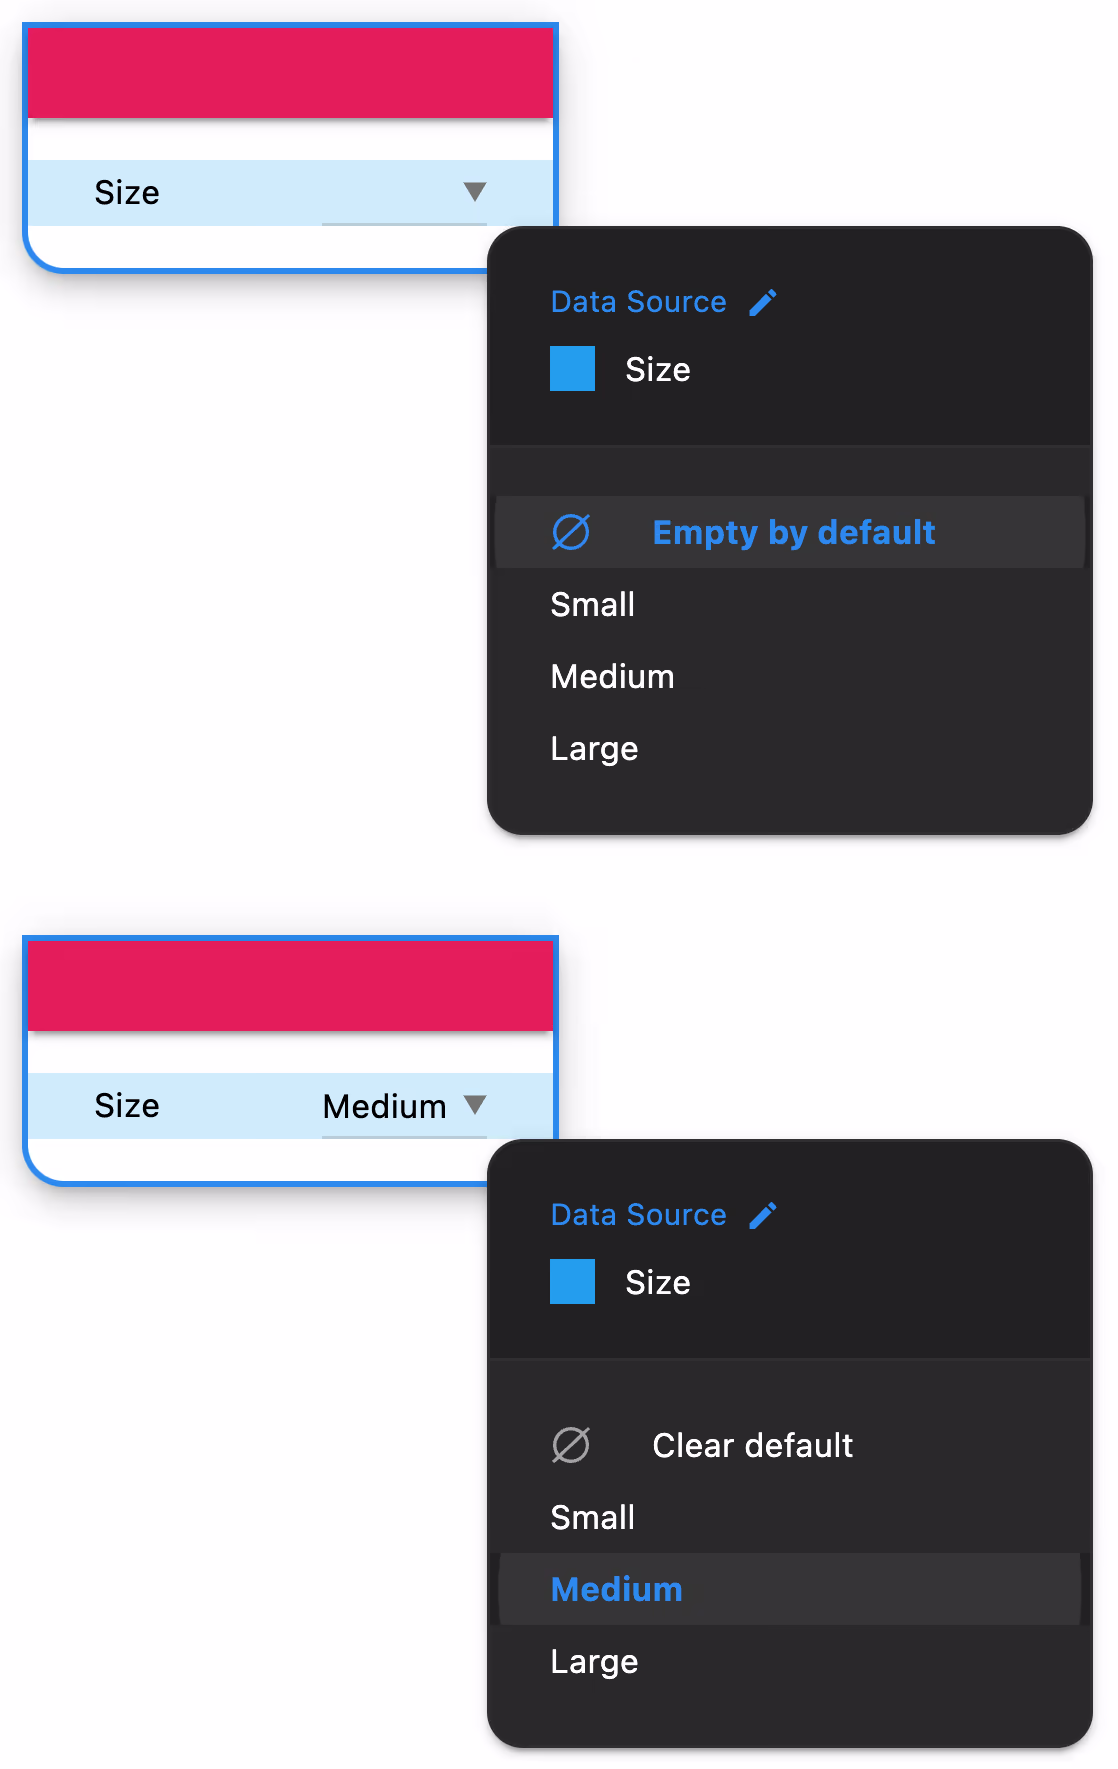Screen dimensions: 1118x1769
Task: Select Small in the top options list
Action: [592, 604]
